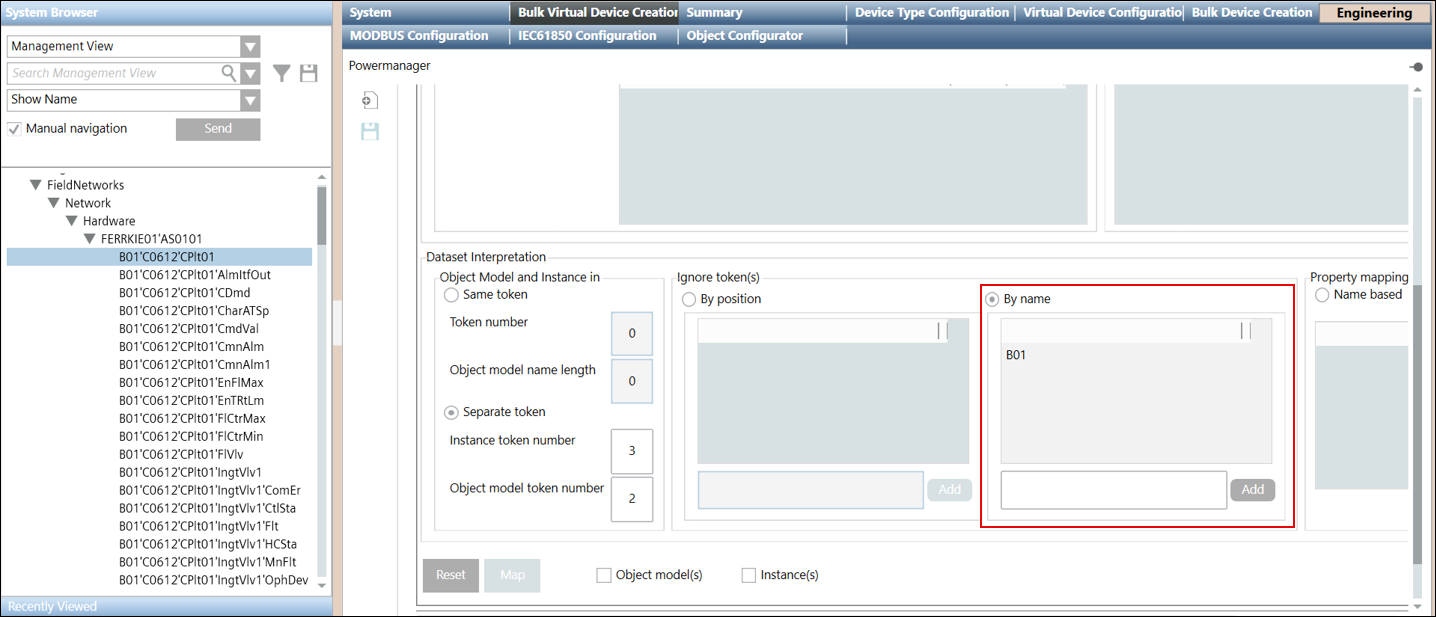
Task: Enable the Object model(s) checkbox
Action: 603,575
